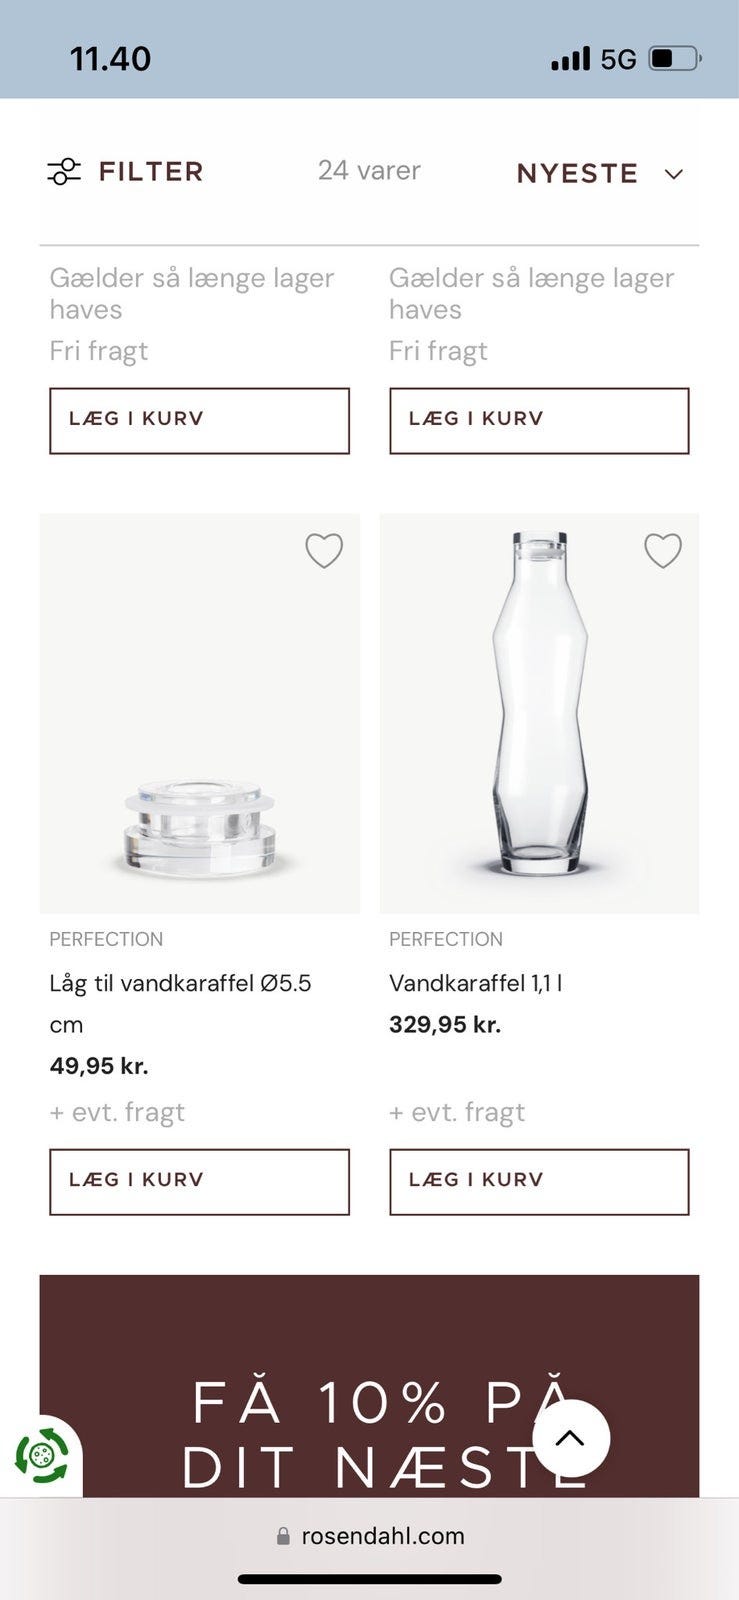Add Vandkaraffel 1,1 l to cart
Image resolution: width=739 pixels, height=1600 pixels.
(x=539, y=1181)
